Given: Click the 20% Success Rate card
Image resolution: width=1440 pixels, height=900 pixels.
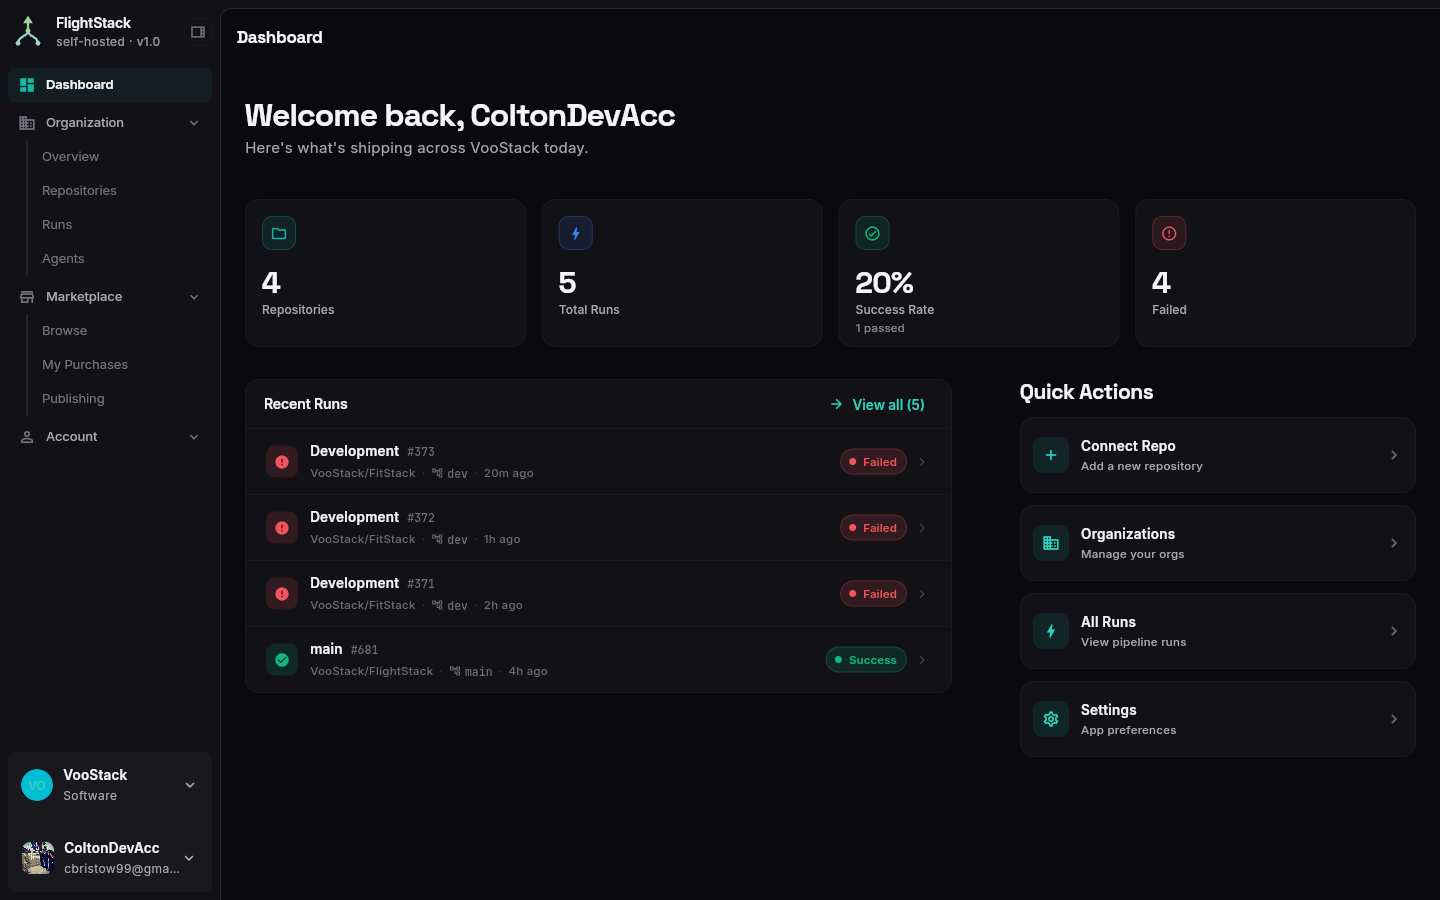Looking at the screenshot, I should point(978,273).
